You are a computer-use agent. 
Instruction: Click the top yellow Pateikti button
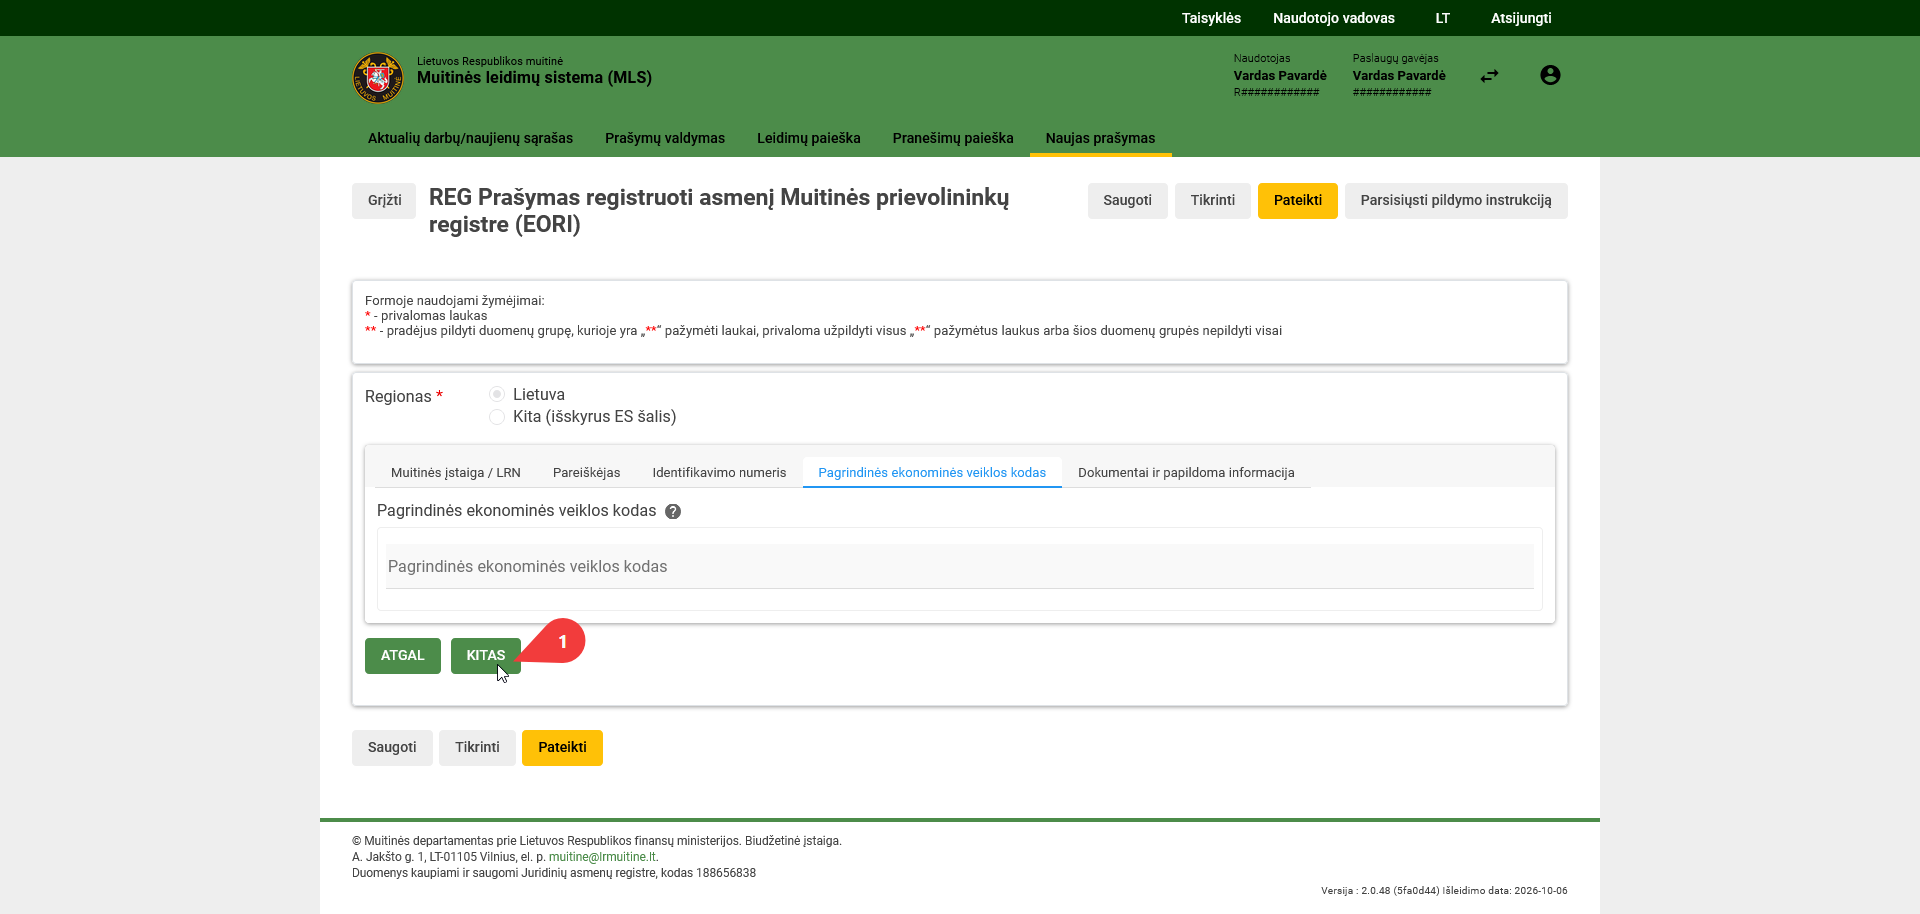[1298, 200]
